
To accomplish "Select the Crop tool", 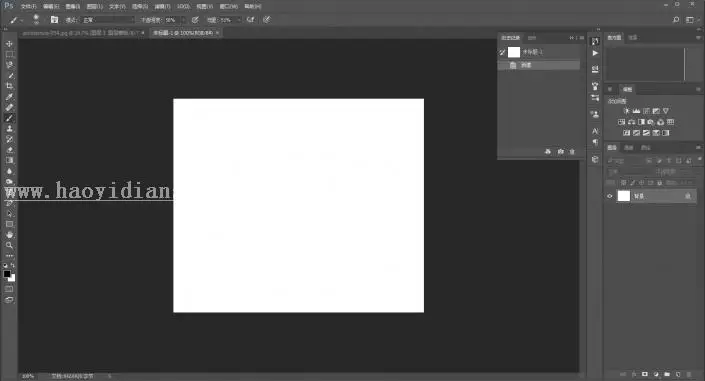I will coord(9,86).
